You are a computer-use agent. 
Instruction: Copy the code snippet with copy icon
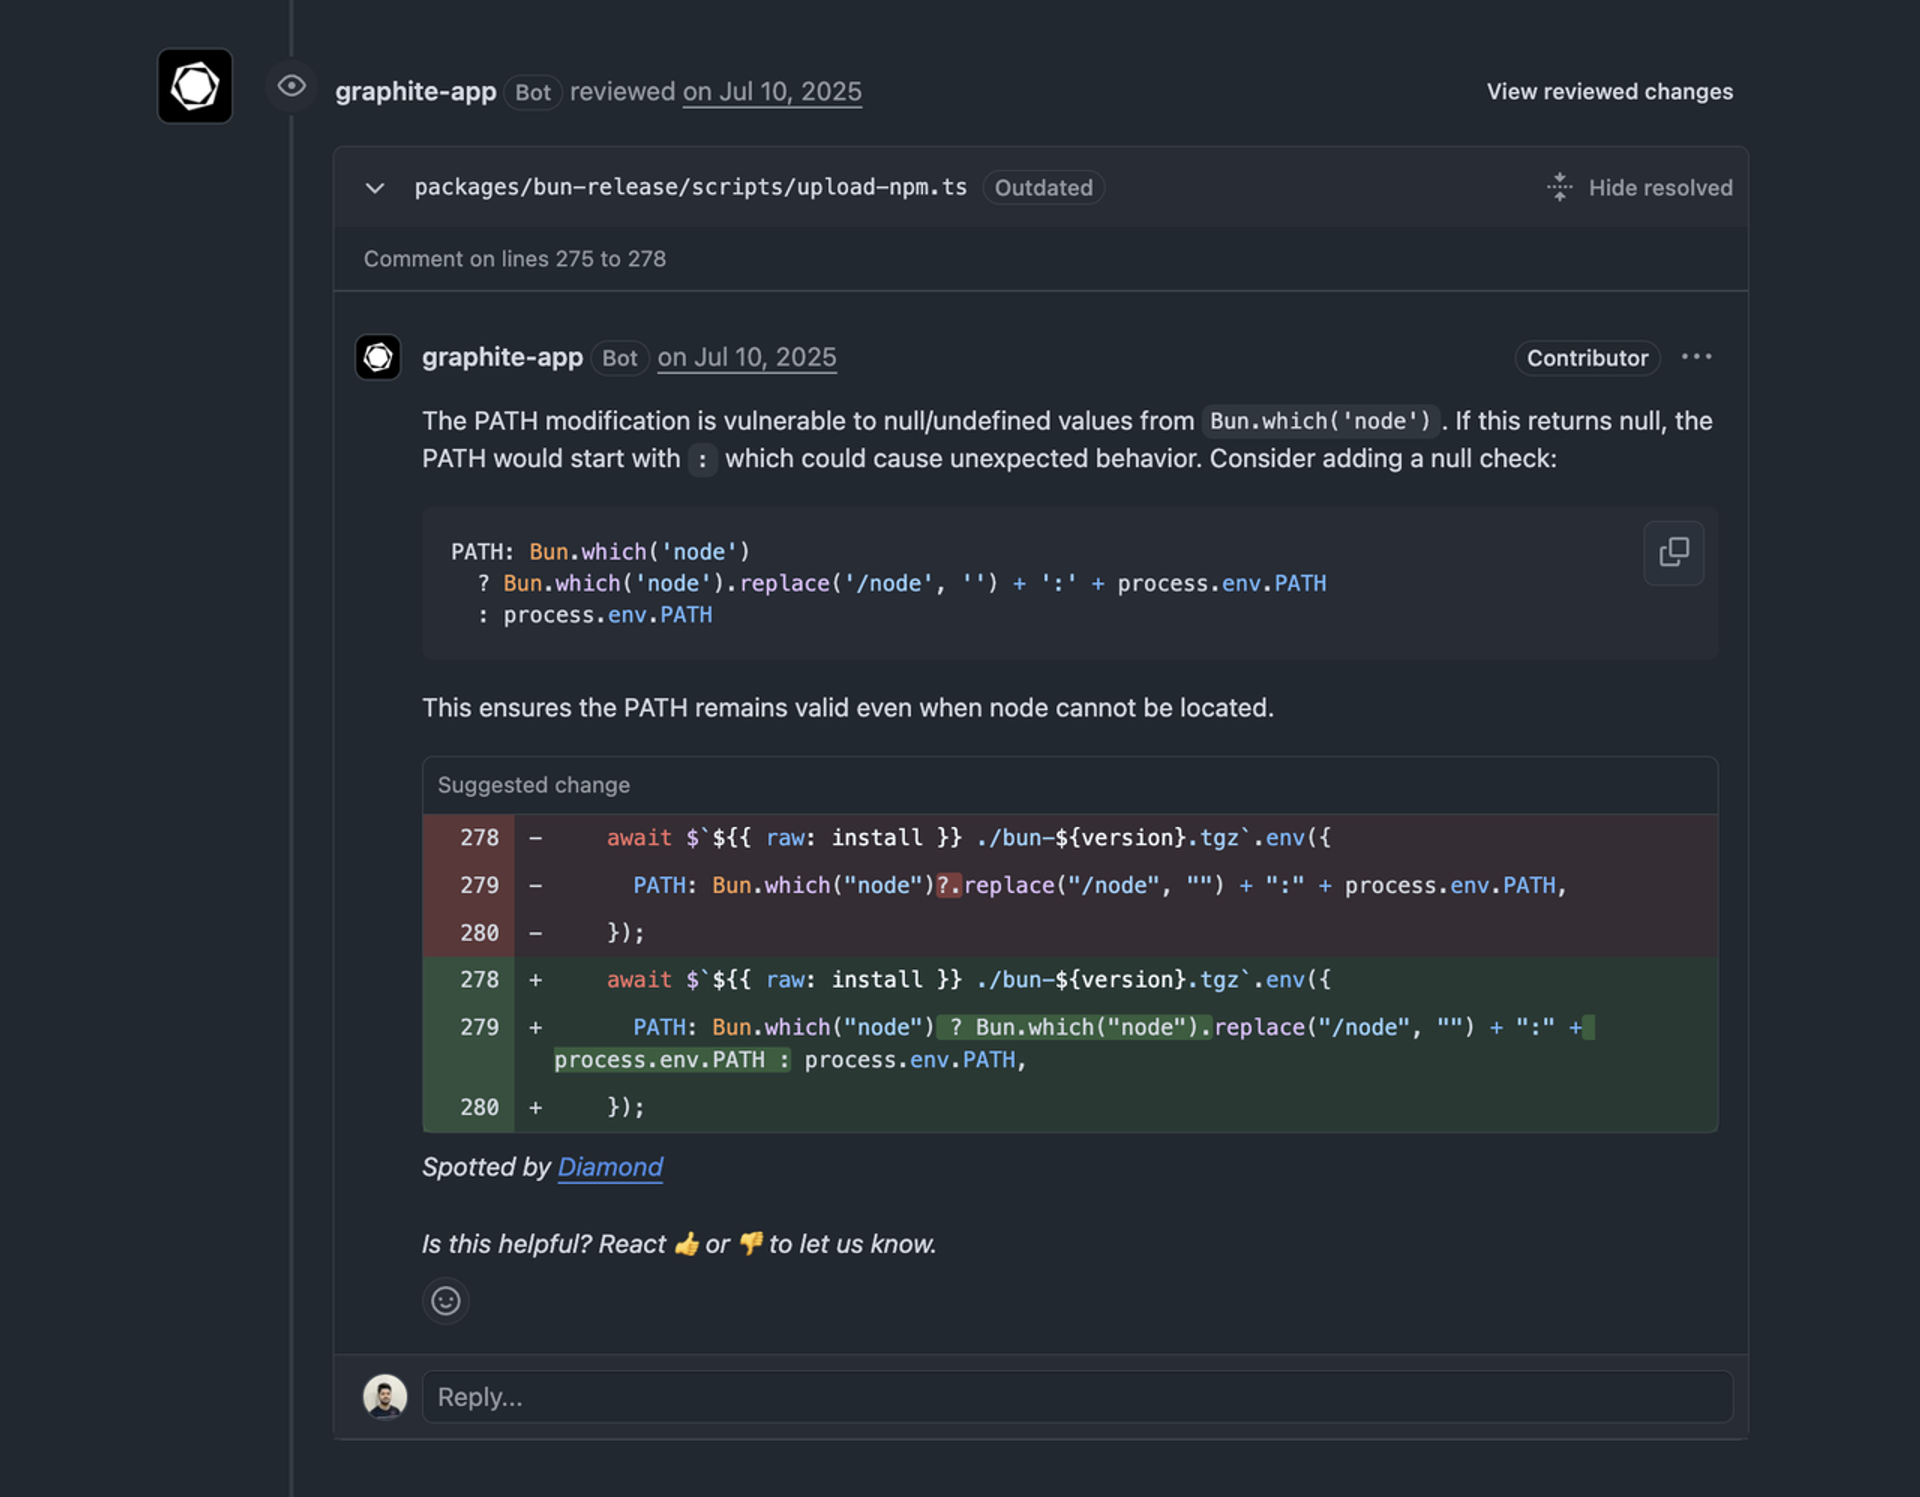coord(1674,552)
